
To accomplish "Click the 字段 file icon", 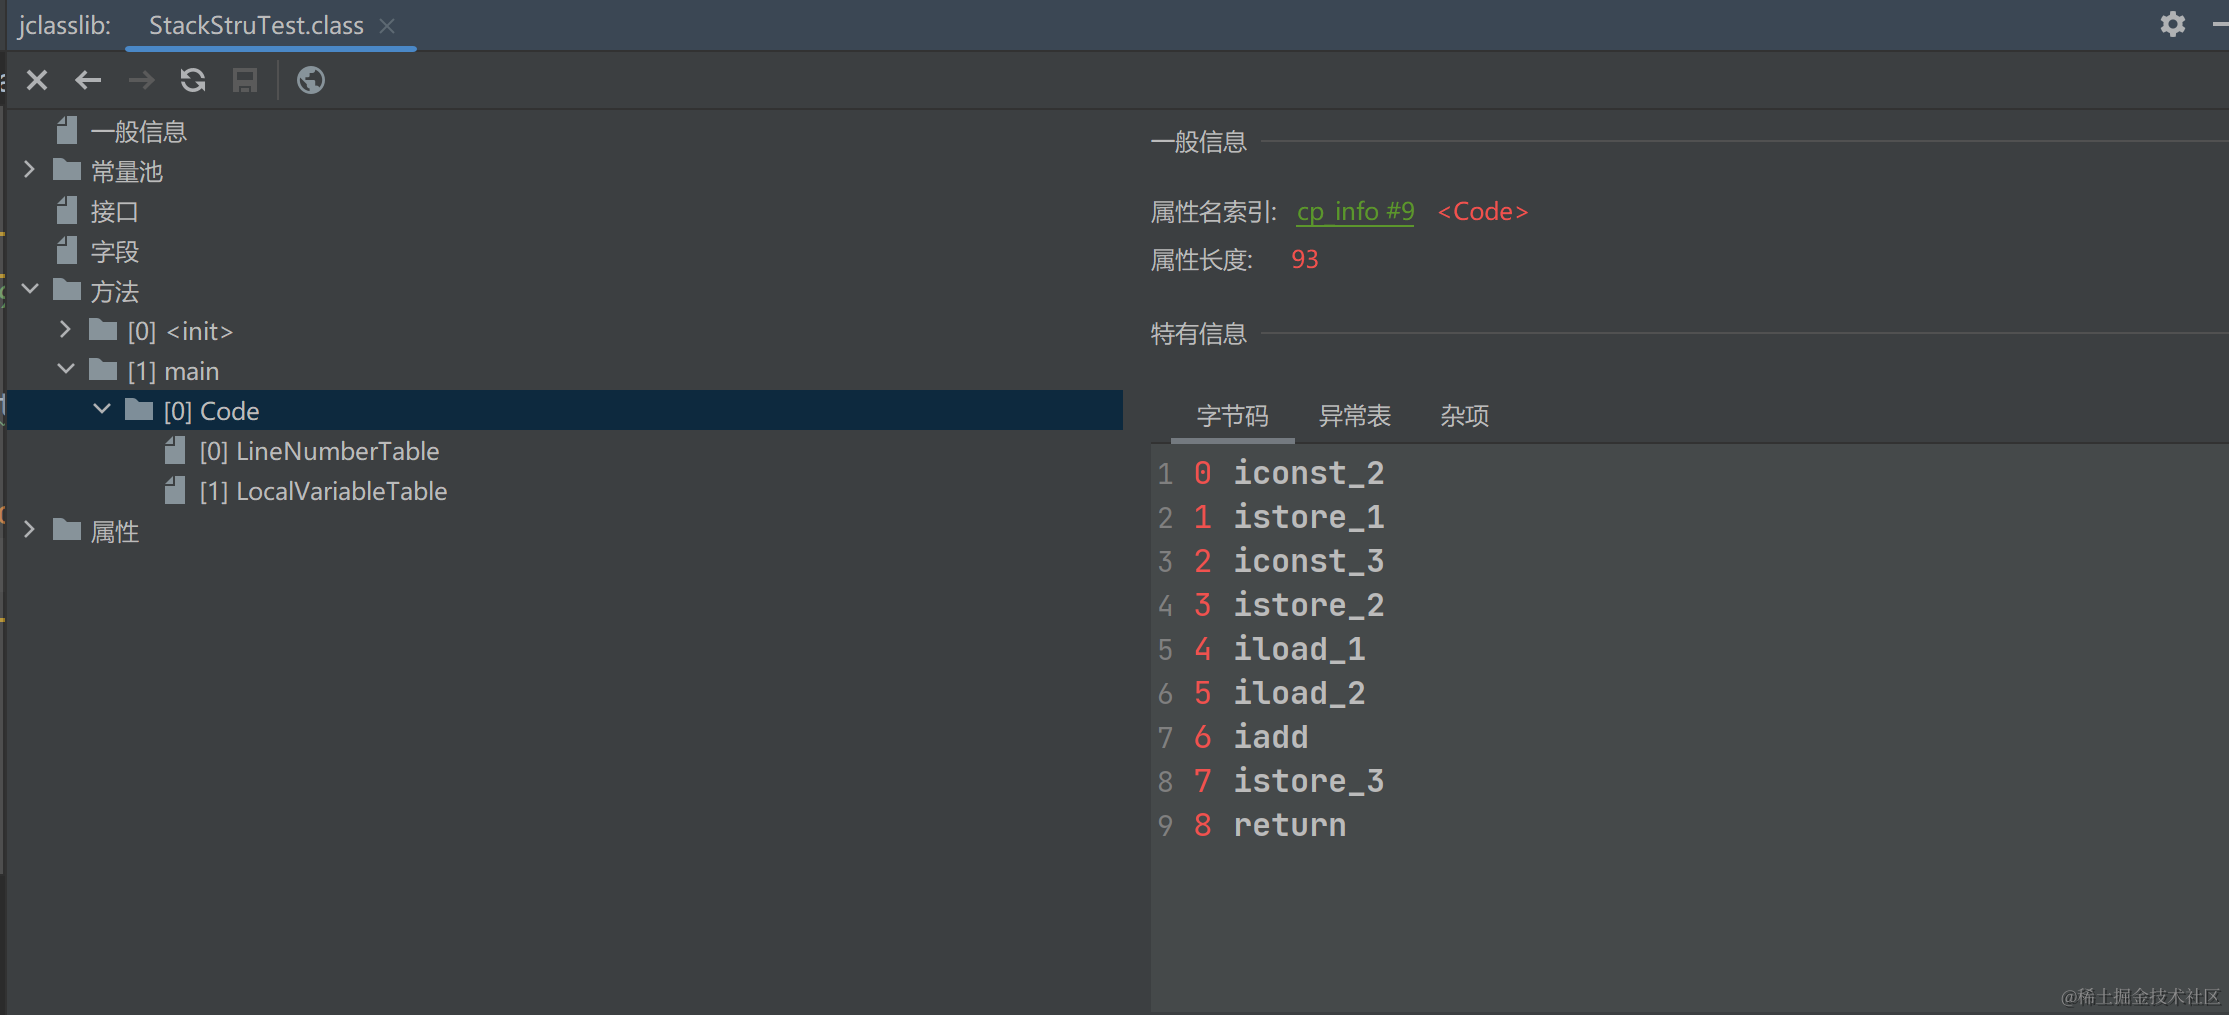I will 67,250.
